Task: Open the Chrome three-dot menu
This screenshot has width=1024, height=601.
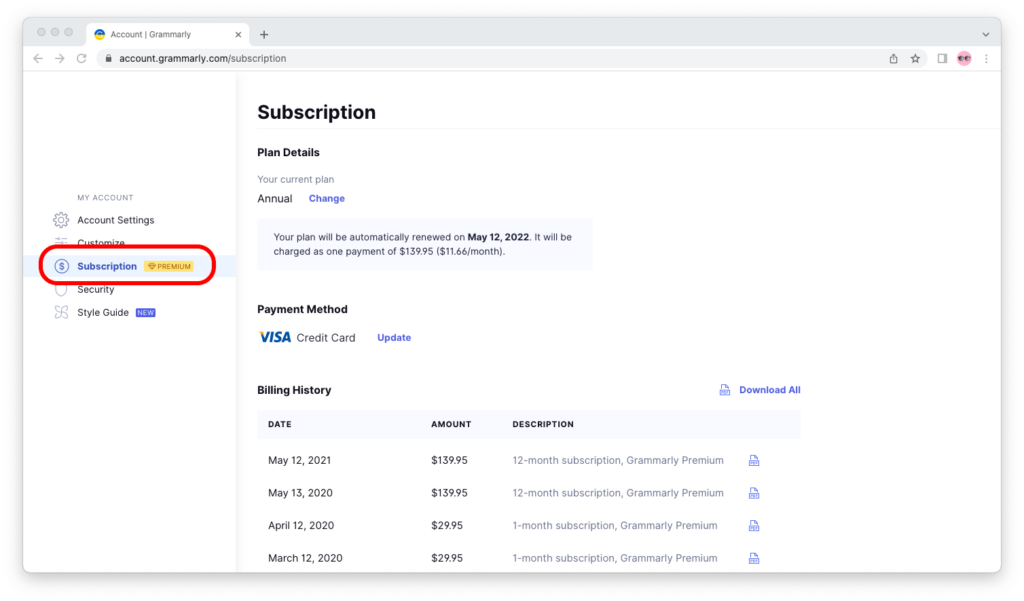Action: (x=986, y=59)
